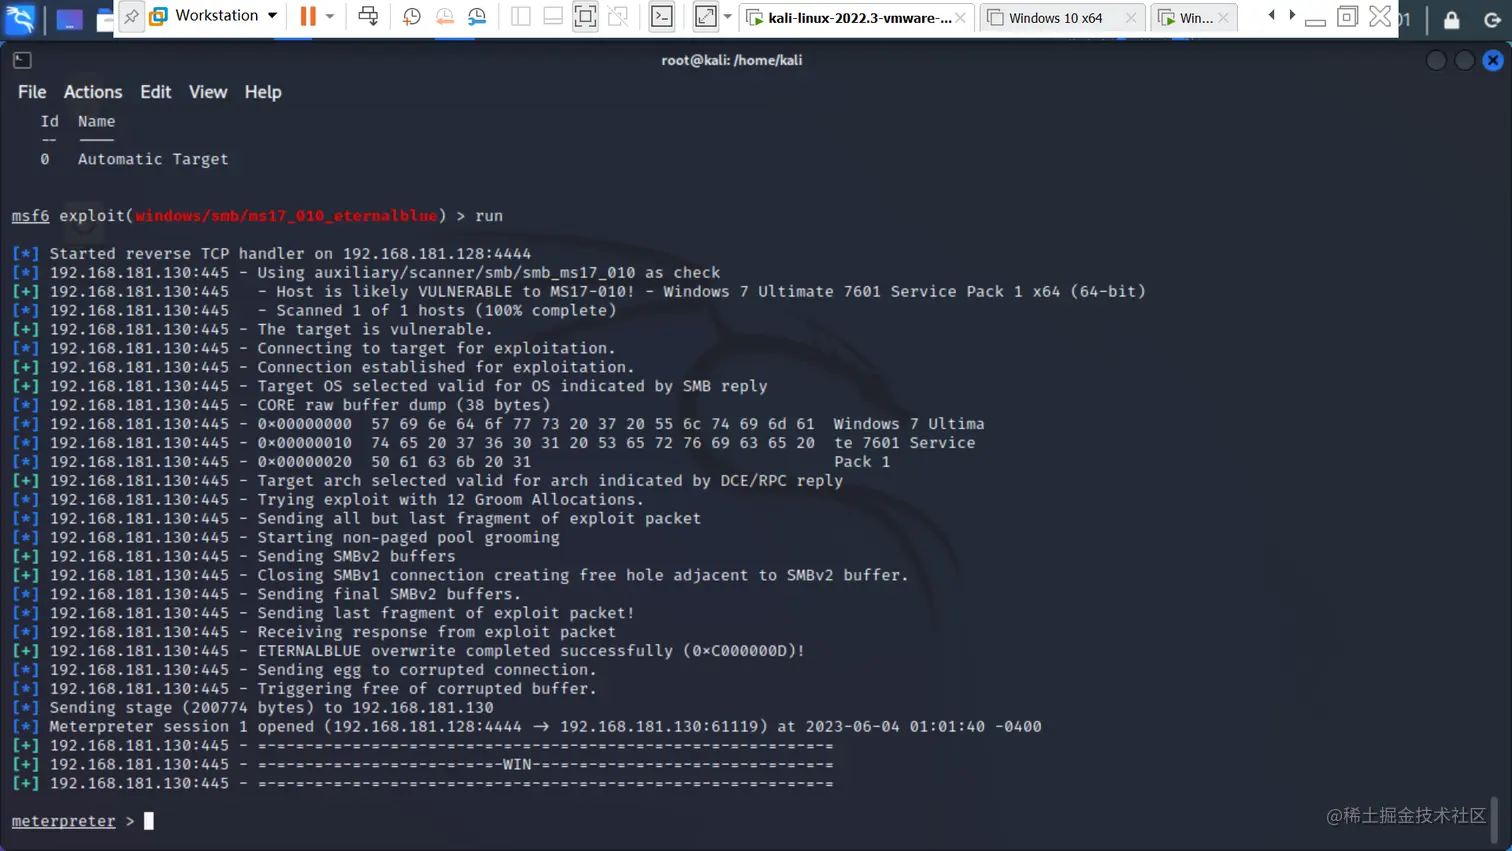
Task: Click windows/smb/ms17_010_eternalblue module name
Action: [286, 216]
